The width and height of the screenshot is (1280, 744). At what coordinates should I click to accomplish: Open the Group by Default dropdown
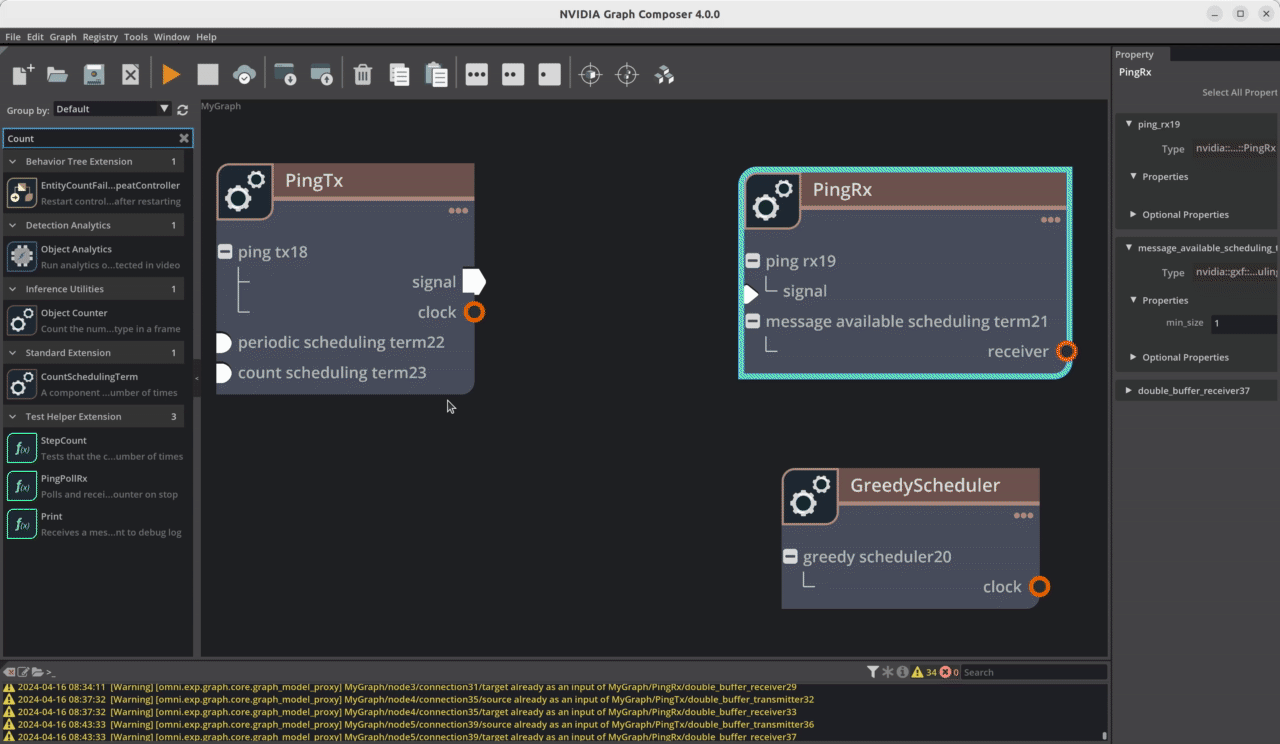coord(112,109)
